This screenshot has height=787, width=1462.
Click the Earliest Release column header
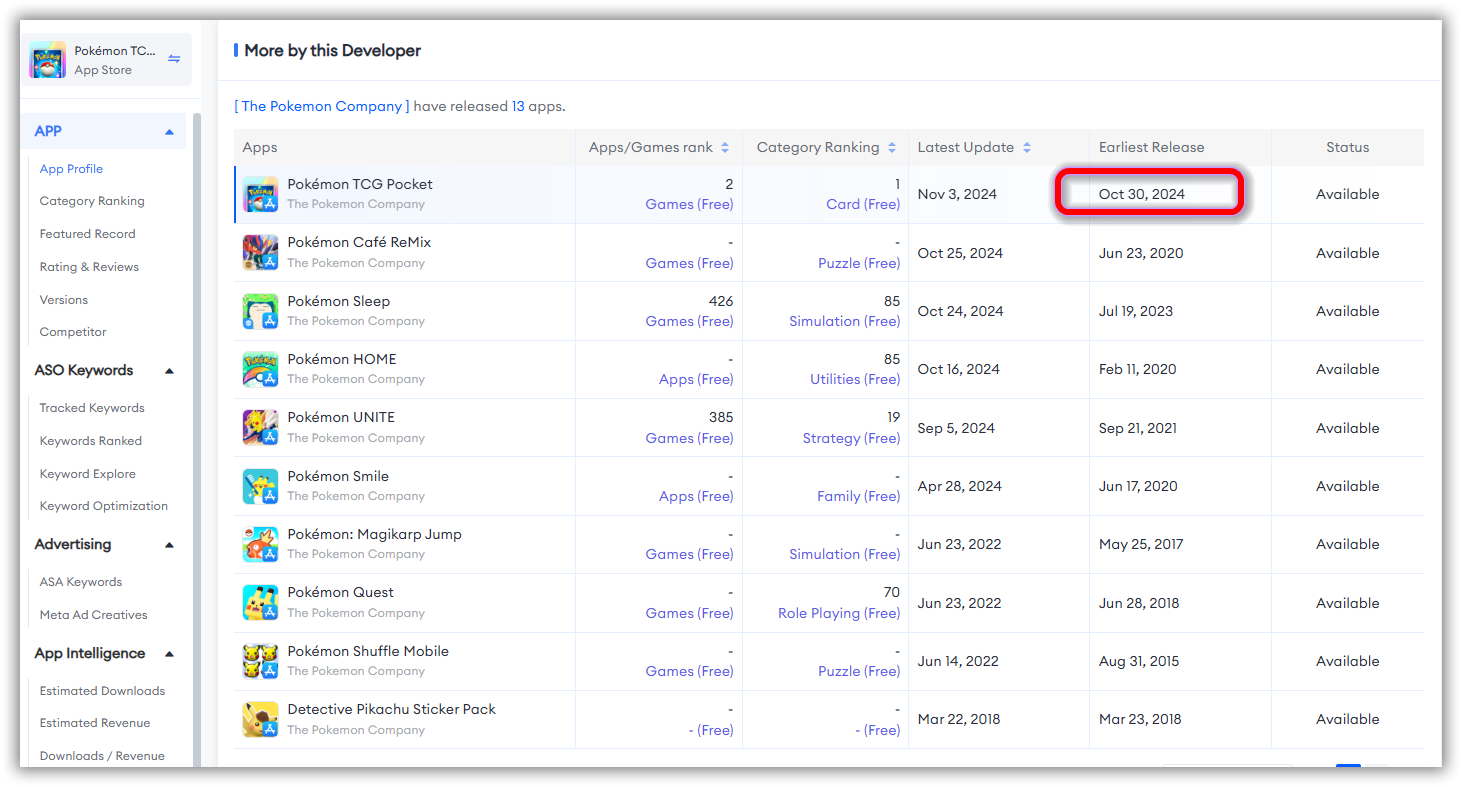coord(1151,147)
